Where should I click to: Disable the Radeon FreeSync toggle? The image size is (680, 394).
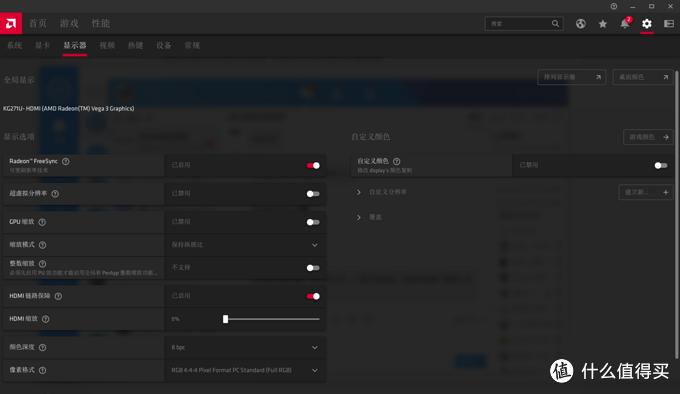pos(313,166)
